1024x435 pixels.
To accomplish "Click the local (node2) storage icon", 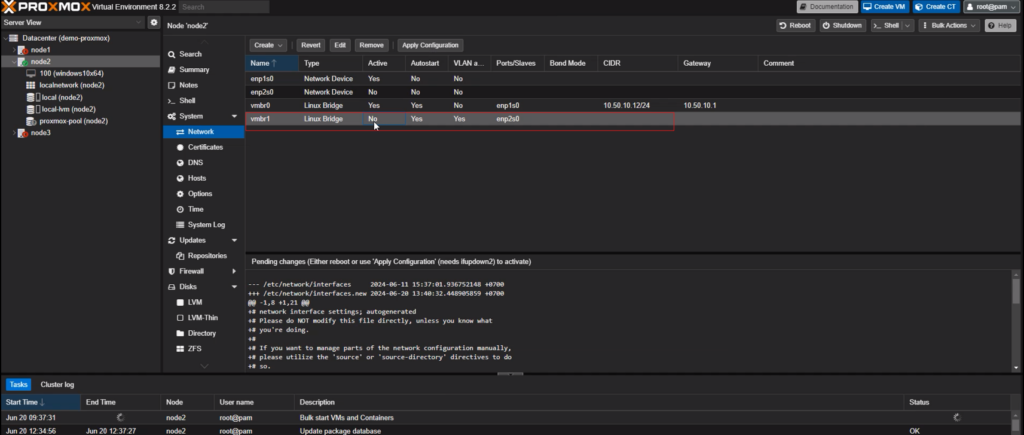I will point(33,97).
